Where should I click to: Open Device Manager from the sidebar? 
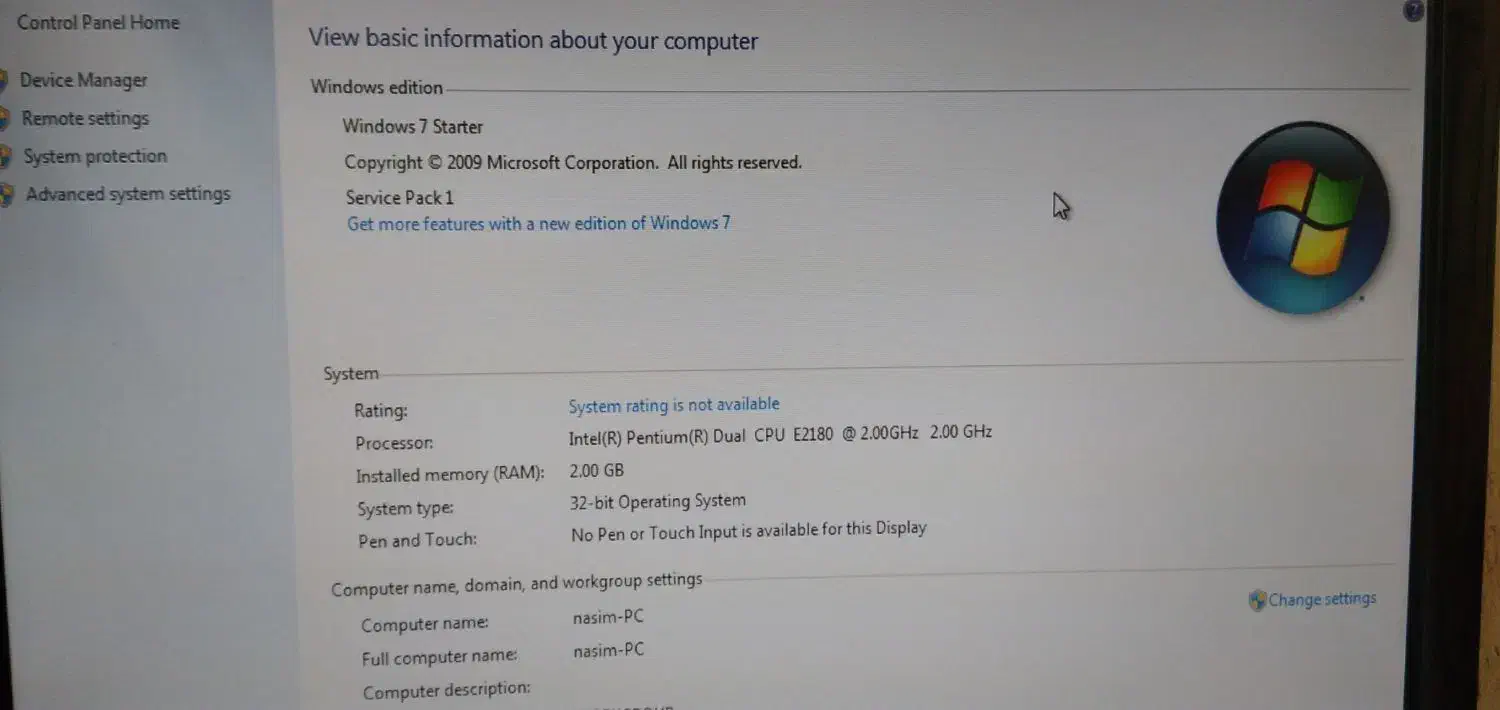point(83,80)
